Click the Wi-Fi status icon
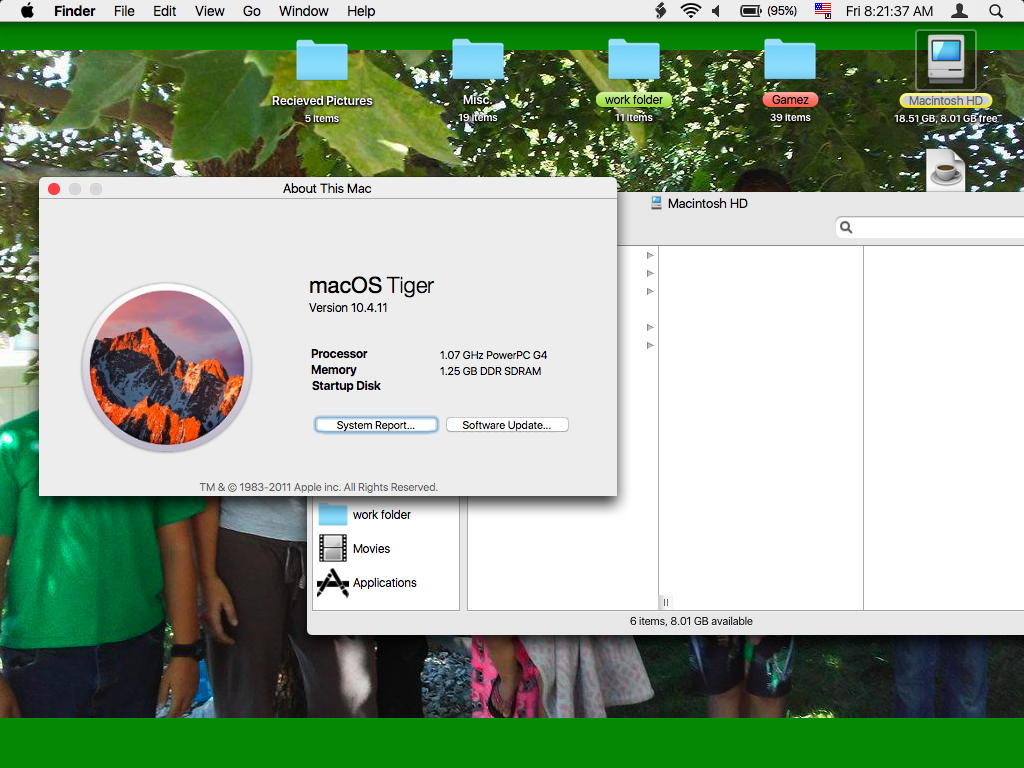 click(690, 11)
